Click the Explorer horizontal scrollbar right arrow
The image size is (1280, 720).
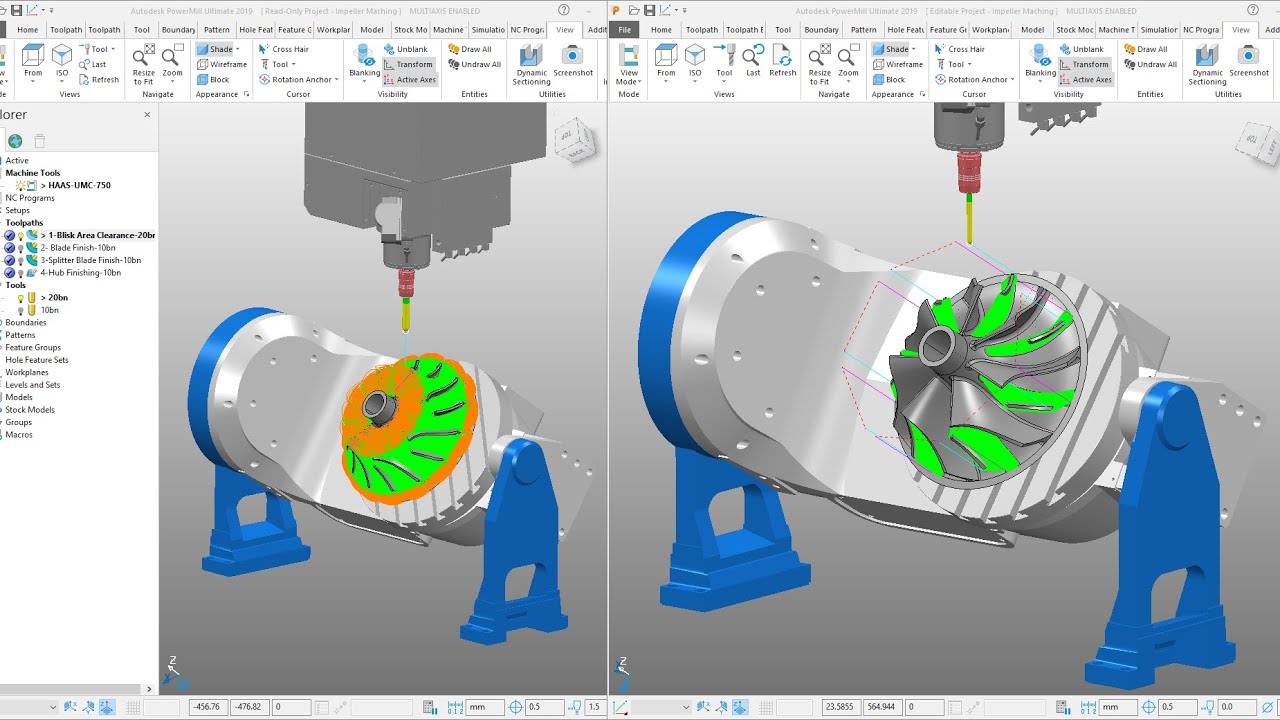click(150, 689)
